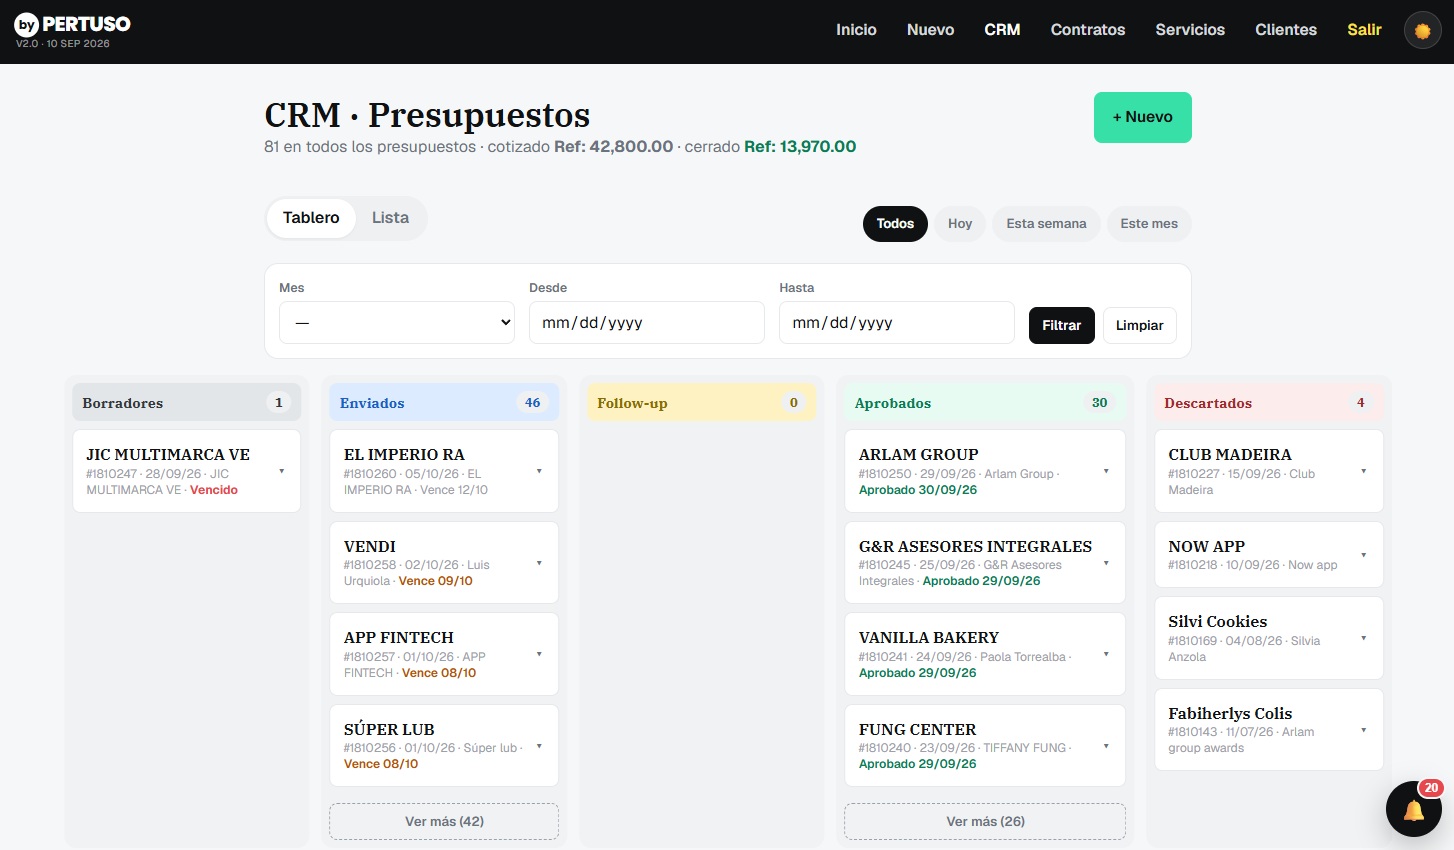1454x850 pixels.
Task: Focus the Desde date field
Action: pos(647,323)
